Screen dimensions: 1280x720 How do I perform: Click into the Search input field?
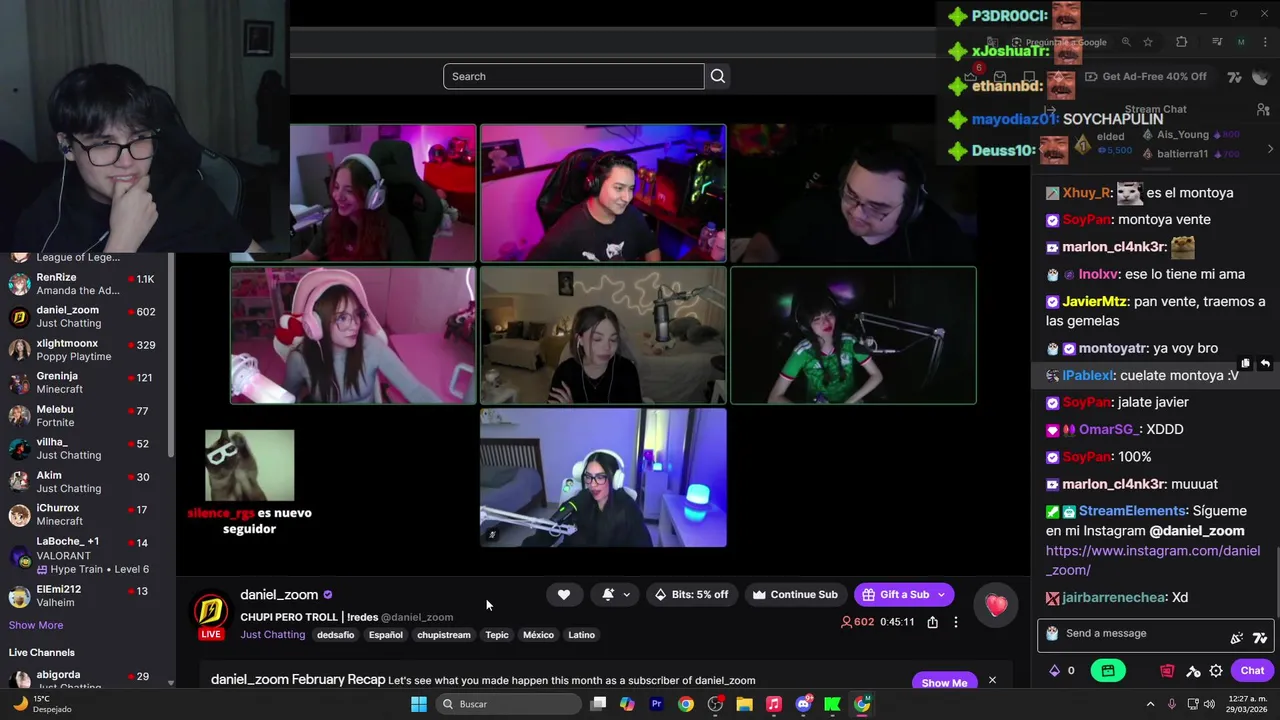[574, 76]
